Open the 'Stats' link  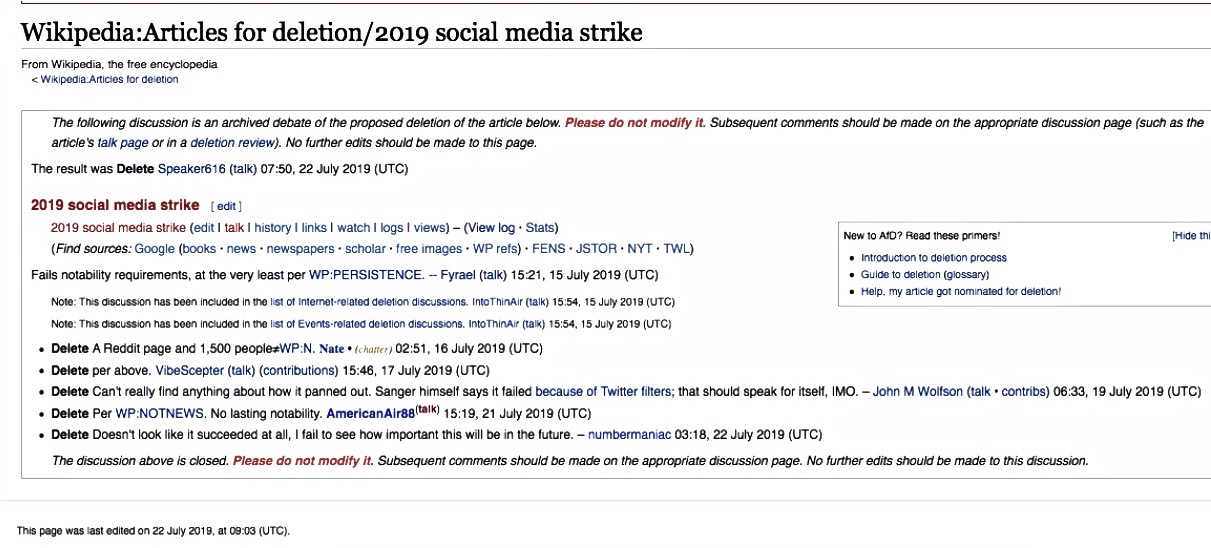pos(540,228)
